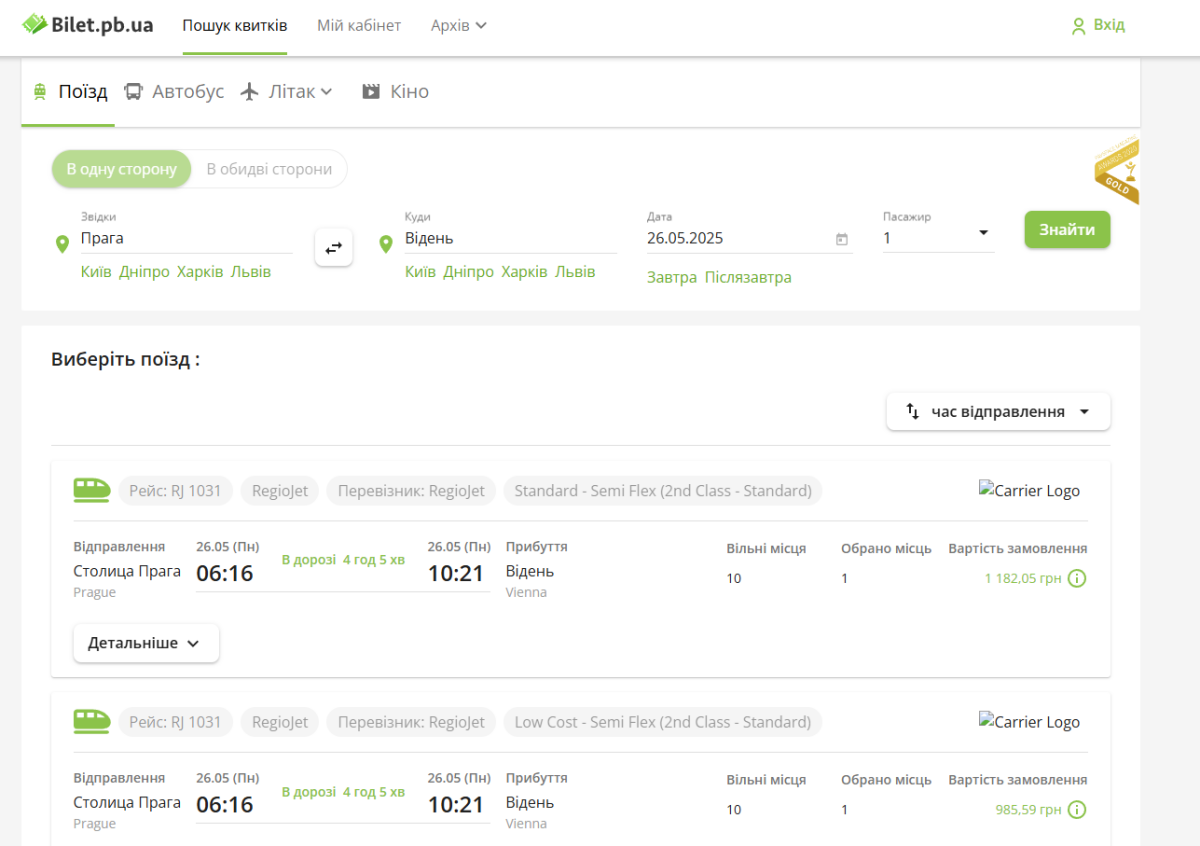Click the Bilet.pb.ua logo
Image resolution: width=1200 pixels, height=846 pixels.
(x=88, y=25)
